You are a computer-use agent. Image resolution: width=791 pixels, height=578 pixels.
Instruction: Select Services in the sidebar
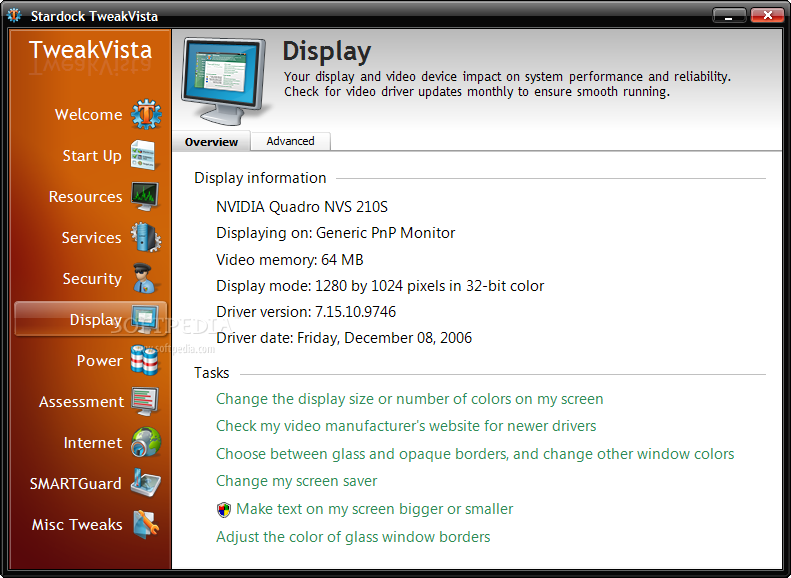pyautogui.click(x=91, y=238)
